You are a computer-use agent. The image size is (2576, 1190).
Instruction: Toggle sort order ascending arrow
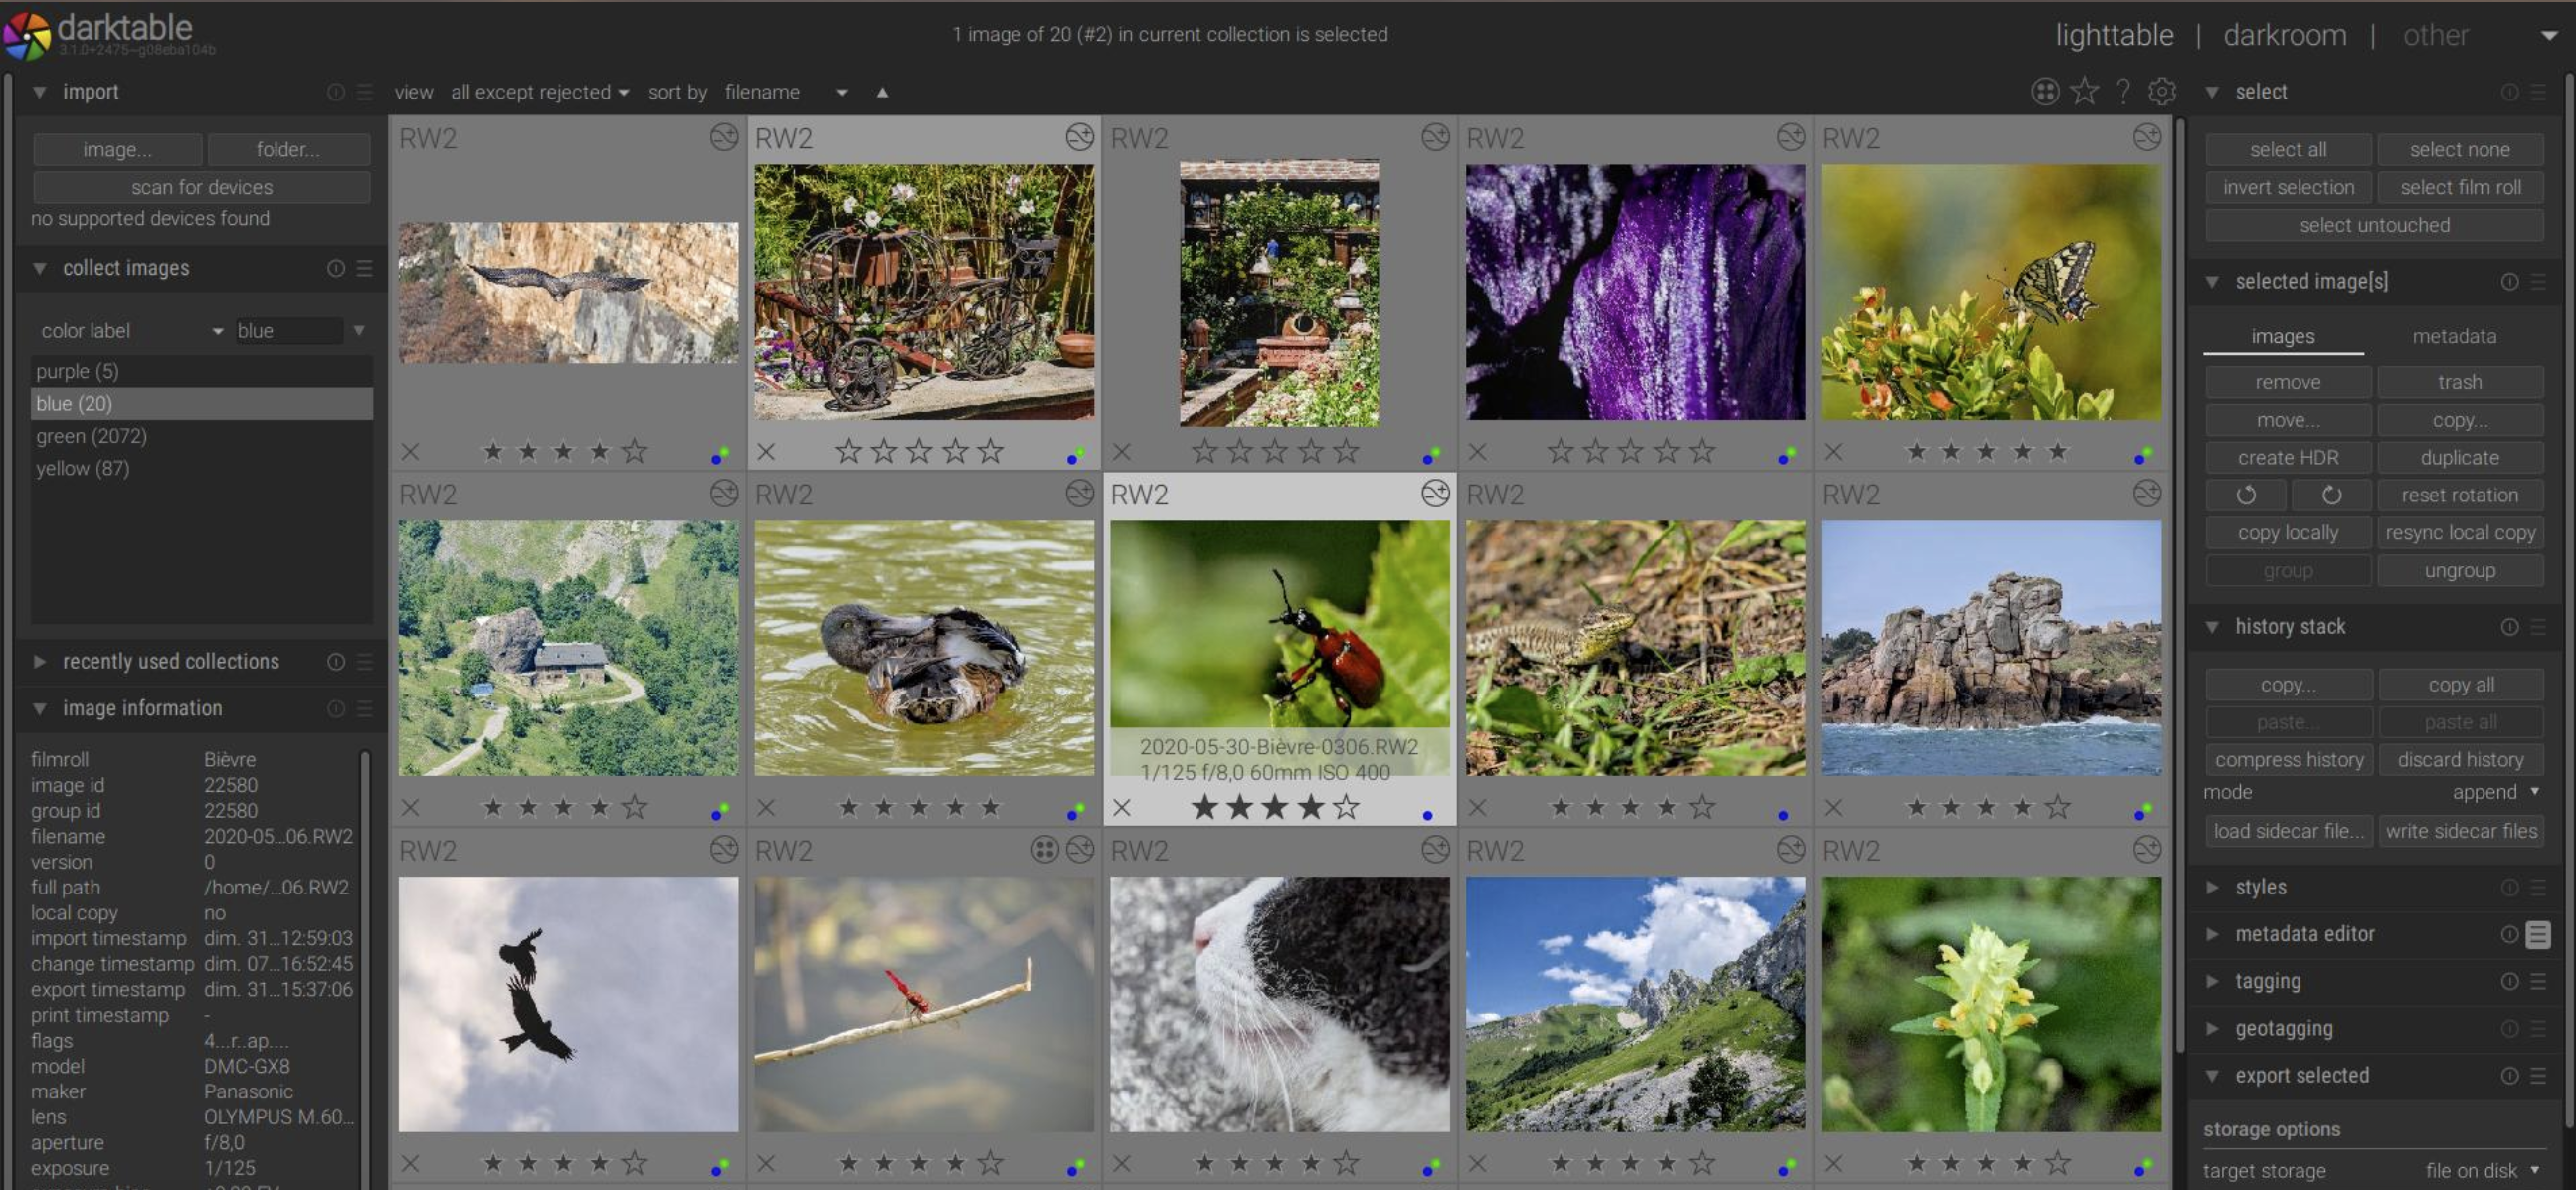point(882,92)
